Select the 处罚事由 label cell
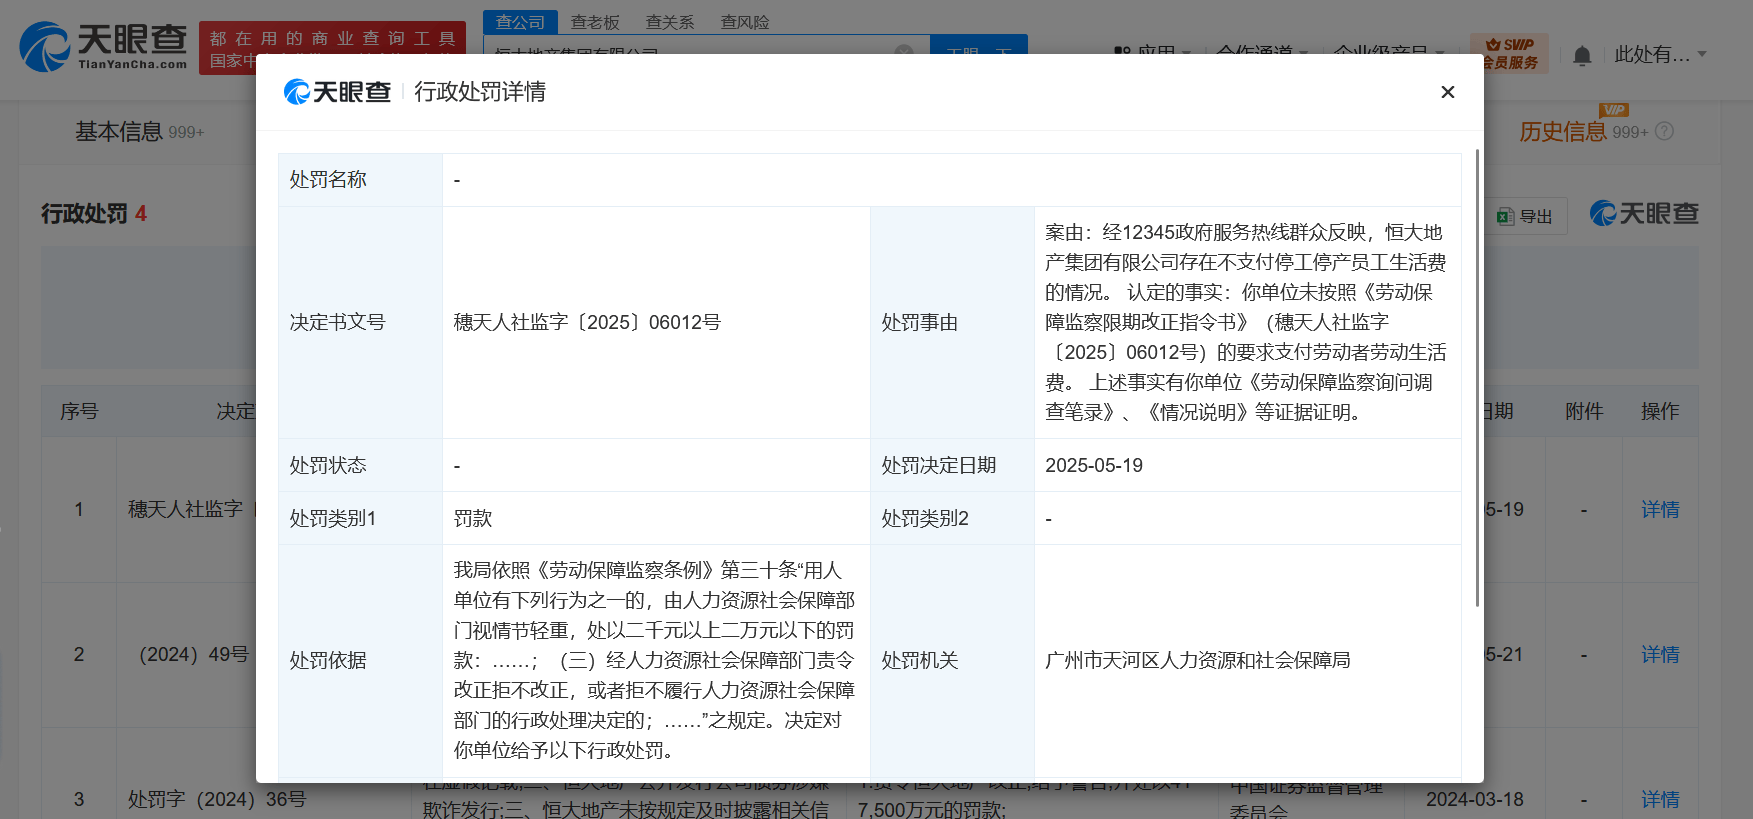The height and width of the screenshot is (819, 1753). [952, 322]
